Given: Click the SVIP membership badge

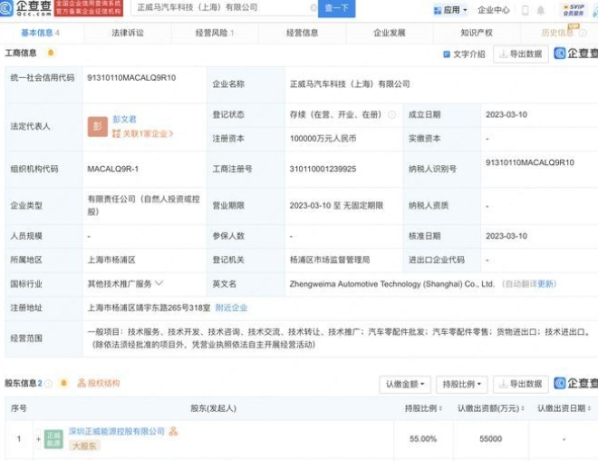Looking at the screenshot, I should pos(574,10).
